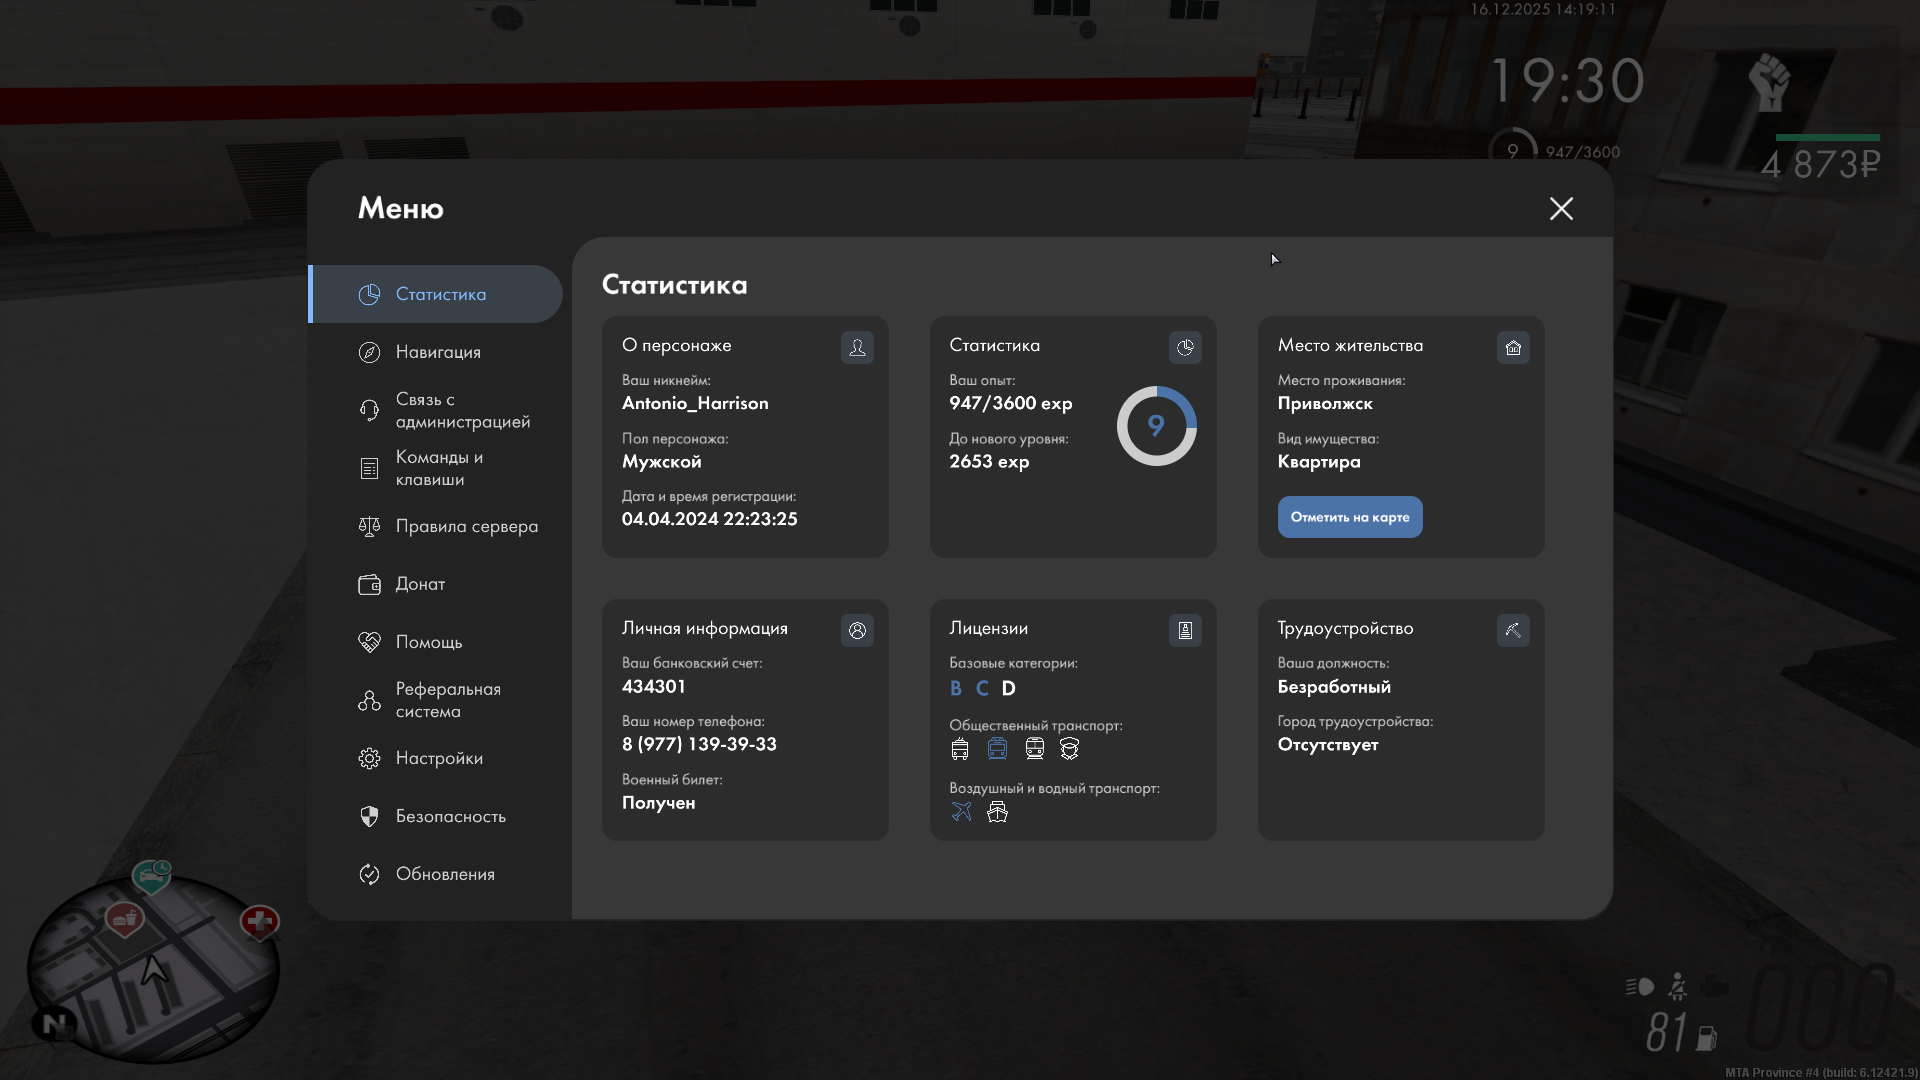Select Настройки in the sidebar
Image resolution: width=1920 pixels, height=1080 pixels.
point(438,758)
